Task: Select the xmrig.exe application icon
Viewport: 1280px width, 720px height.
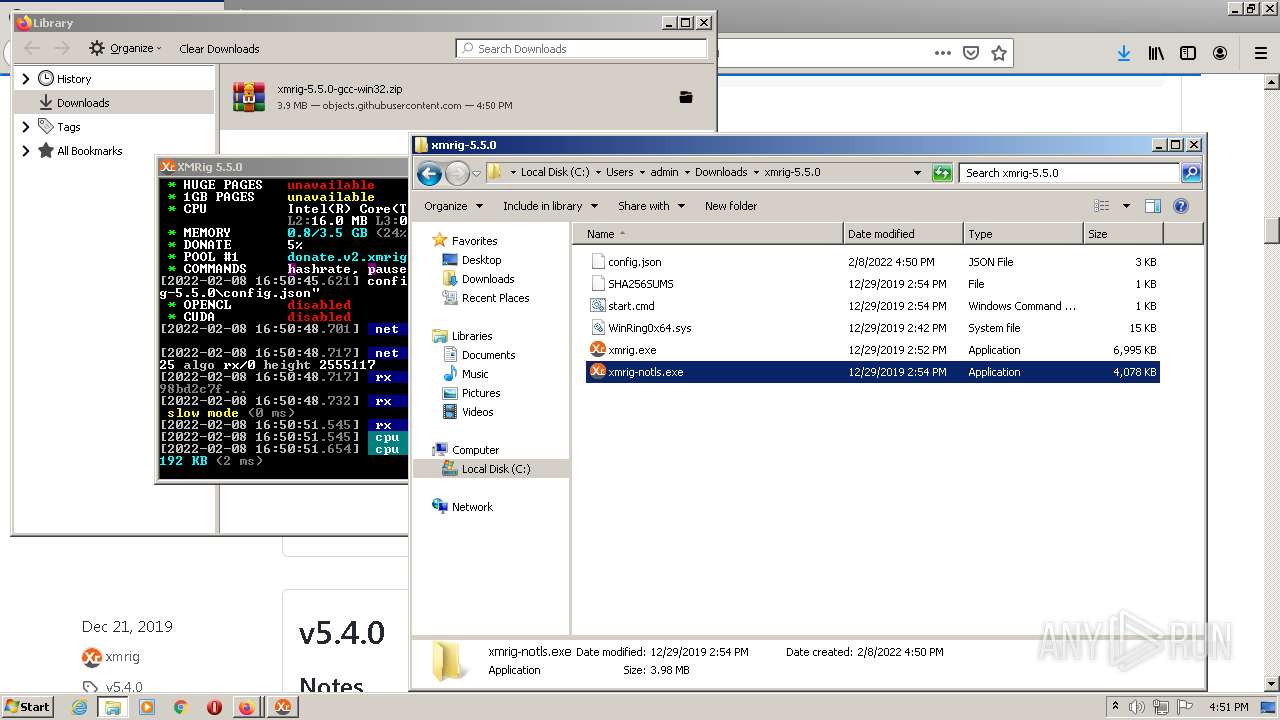Action: [x=598, y=350]
